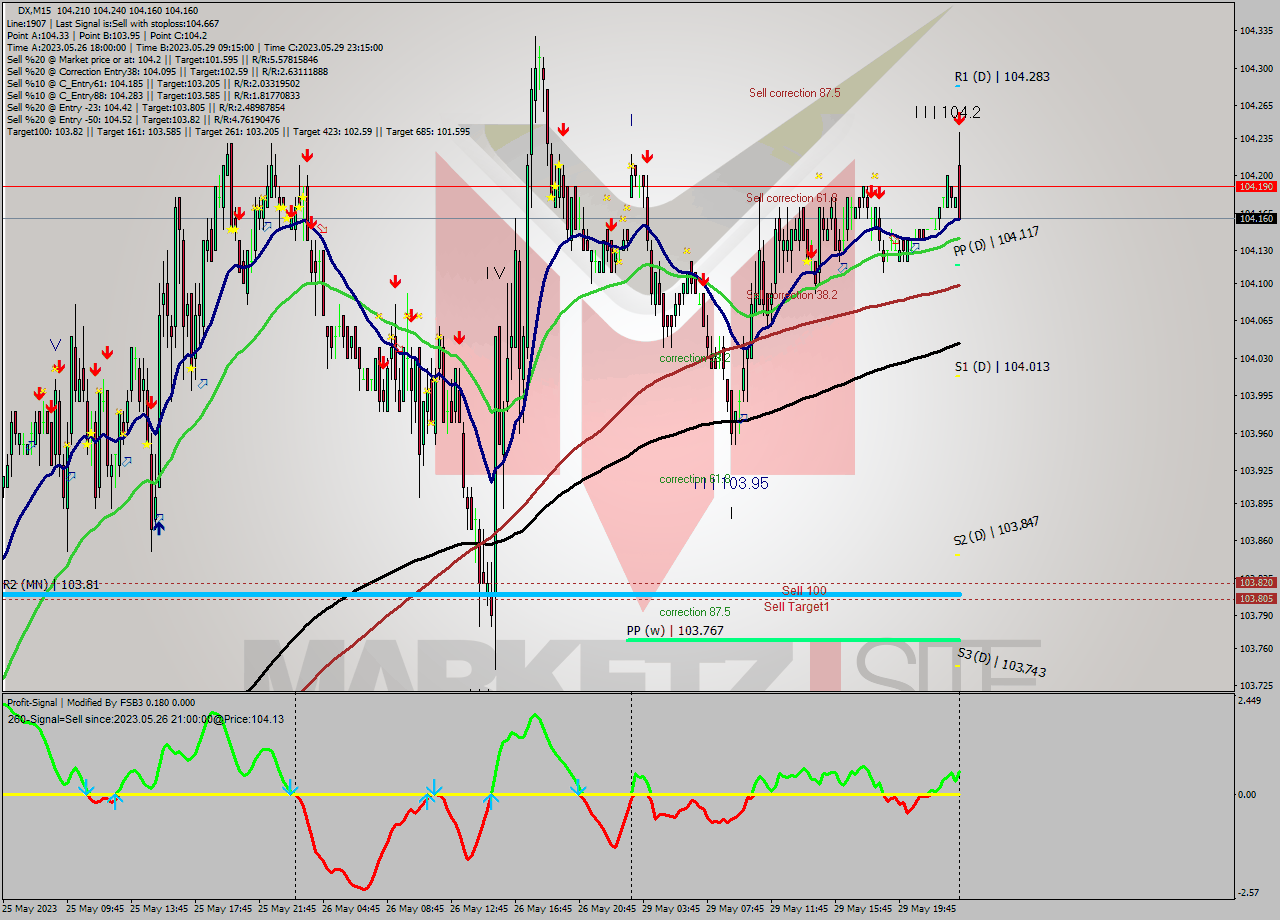Click the 'Line:1907 | Last Signal is:Sell' line

[x=113, y=23]
